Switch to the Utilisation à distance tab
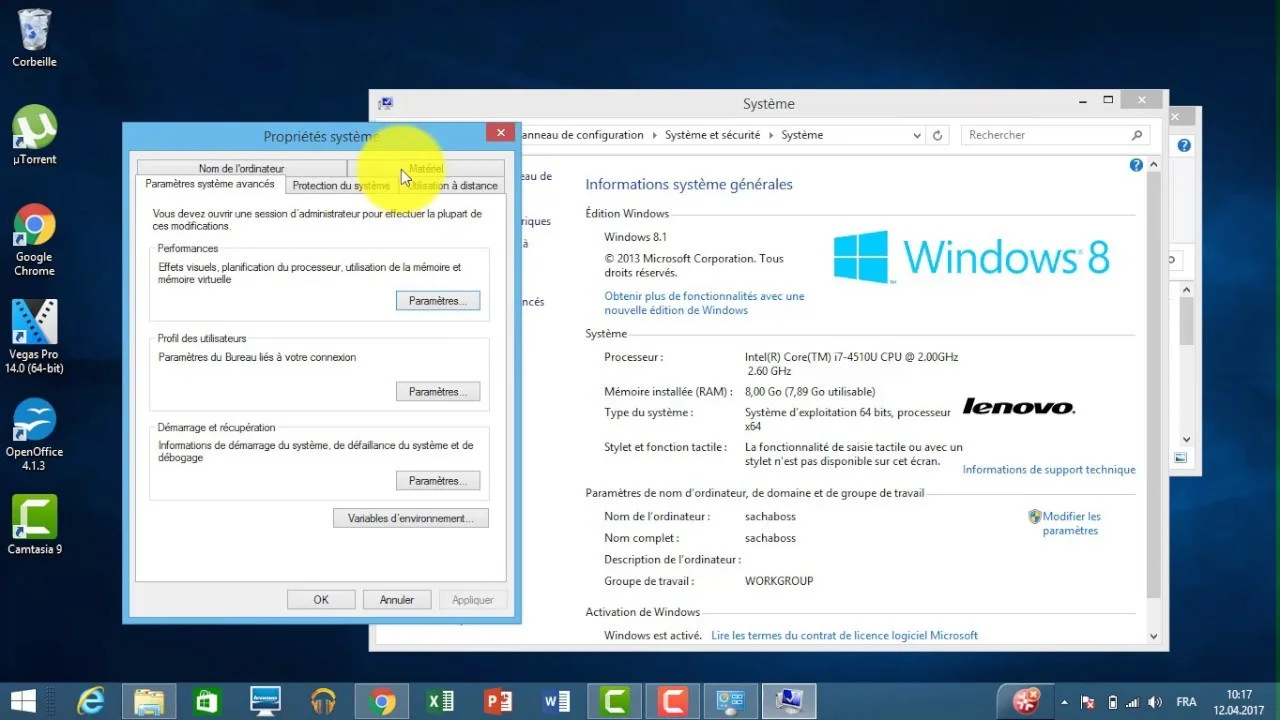The image size is (1280, 720). click(x=452, y=185)
